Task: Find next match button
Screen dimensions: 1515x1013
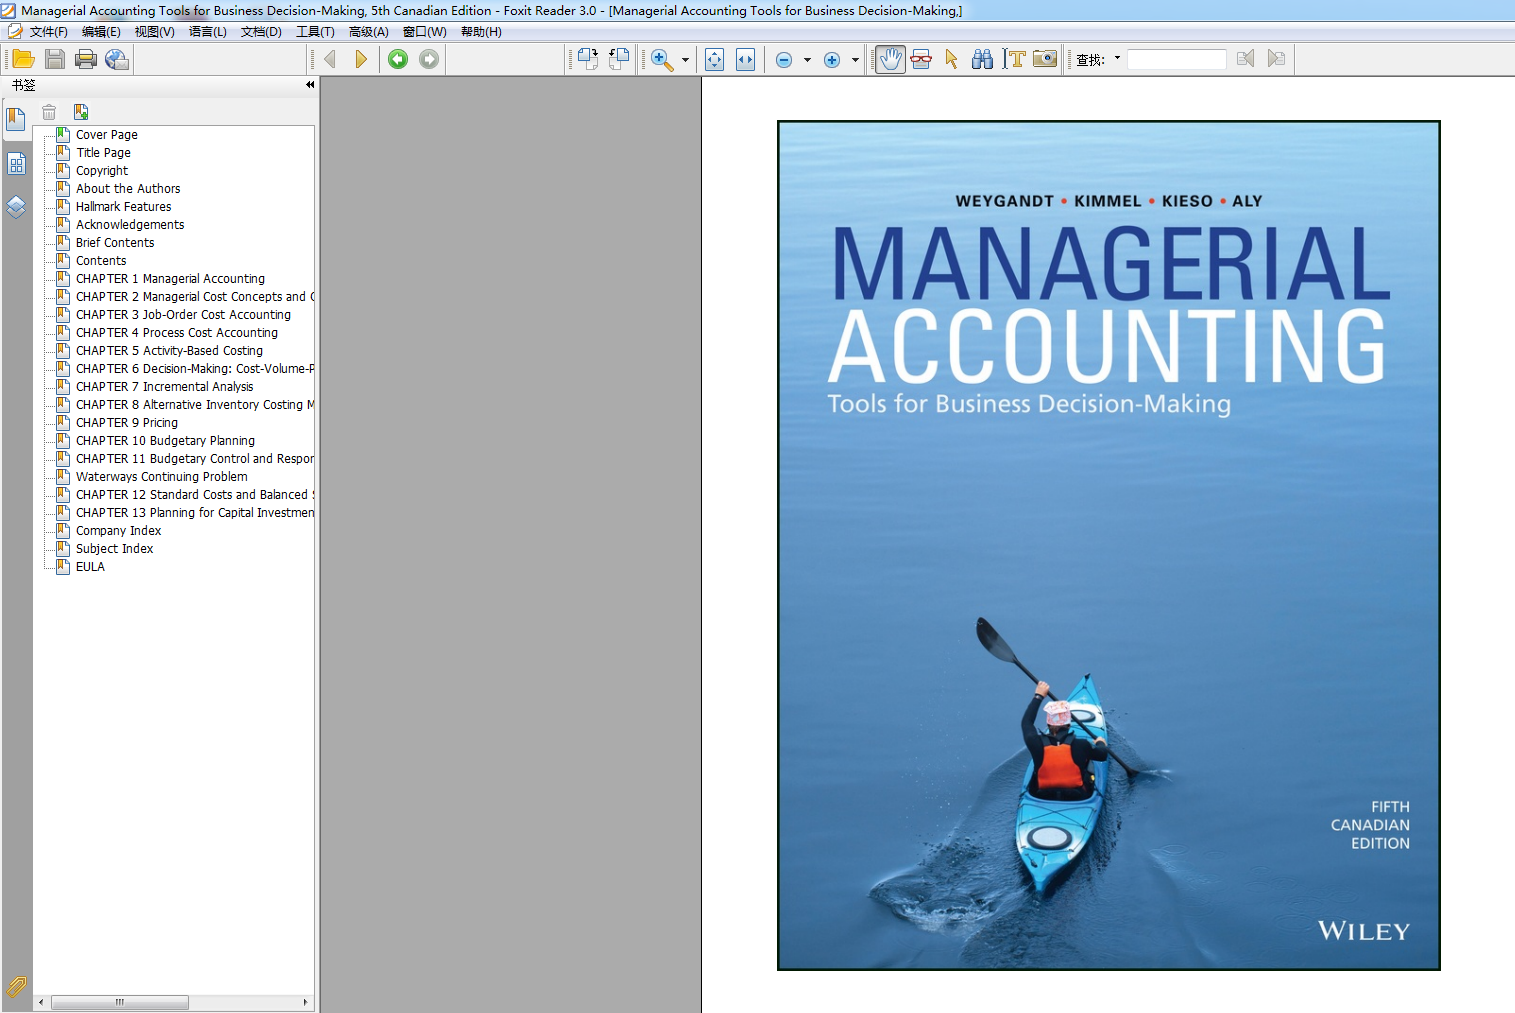Action: [1276, 59]
